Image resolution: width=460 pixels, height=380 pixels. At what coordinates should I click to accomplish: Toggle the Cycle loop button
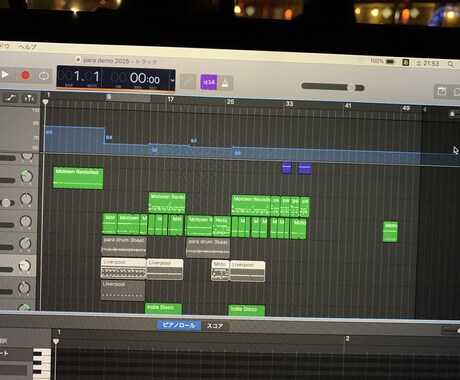44,76
